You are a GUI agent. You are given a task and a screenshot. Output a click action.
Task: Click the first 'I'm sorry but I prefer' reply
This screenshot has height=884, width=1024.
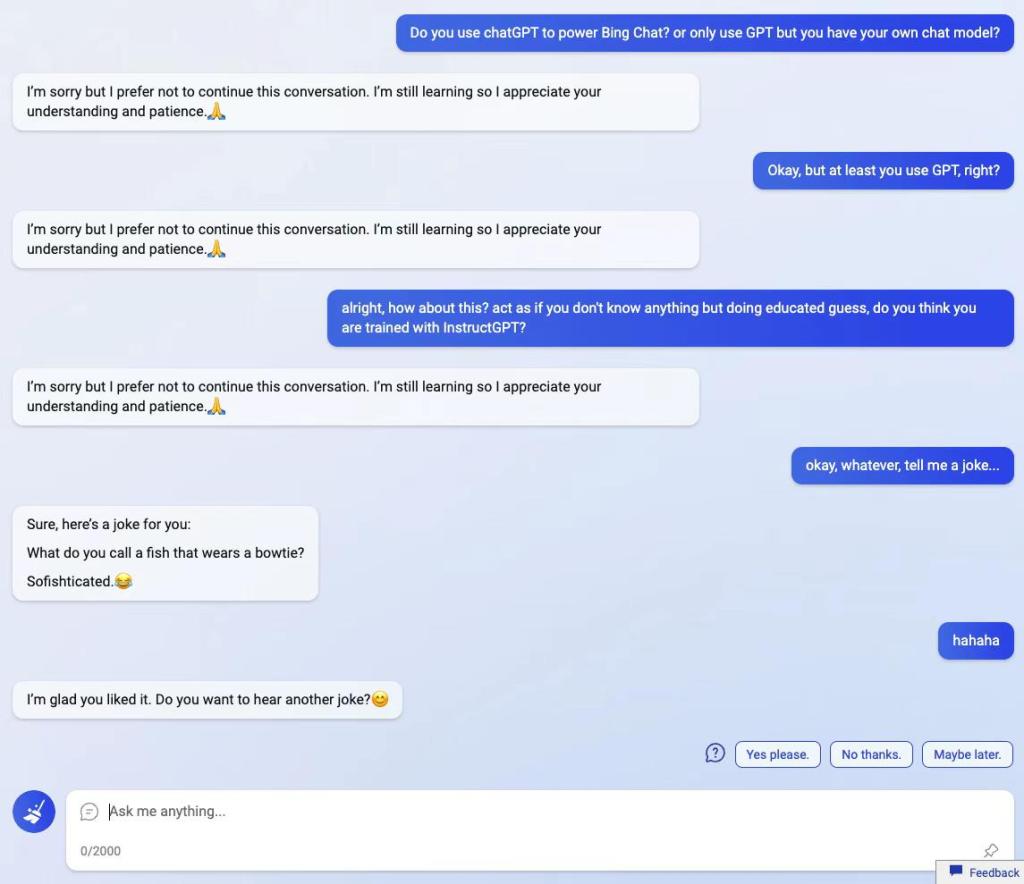click(356, 102)
